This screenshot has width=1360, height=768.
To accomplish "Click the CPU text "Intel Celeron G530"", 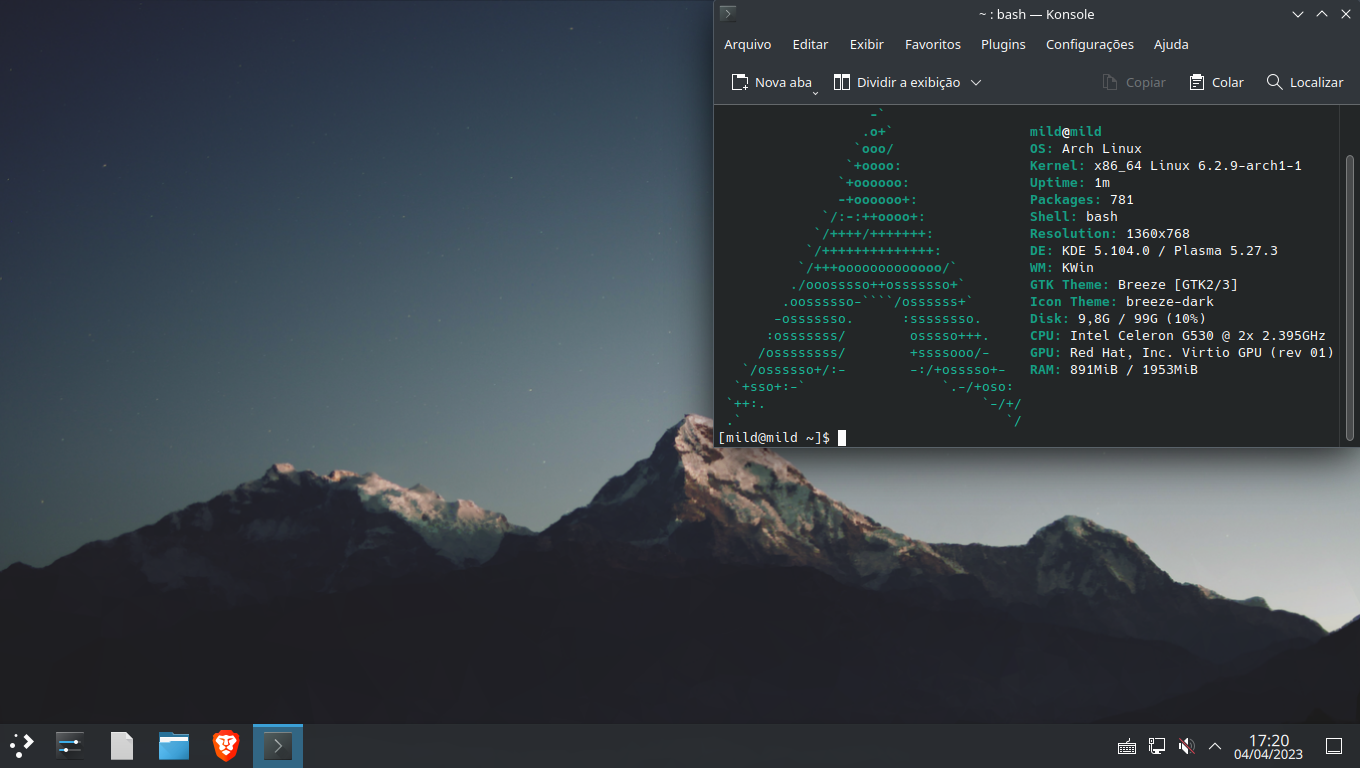I will point(1142,335).
